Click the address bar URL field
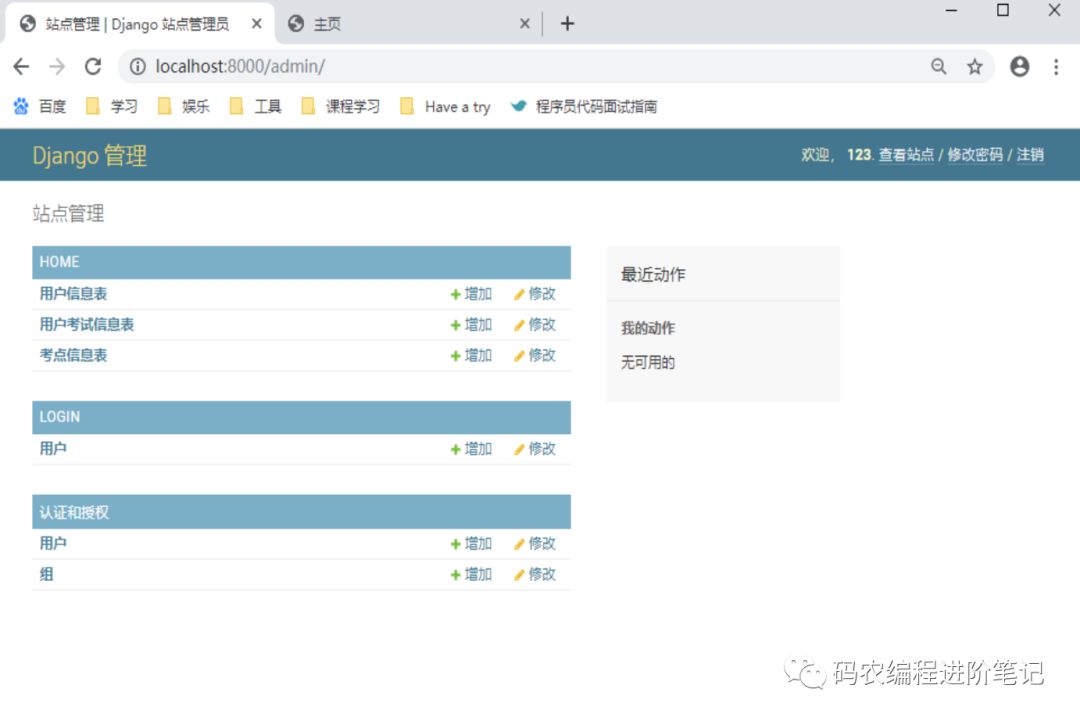Viewport: 1080px width, 721px height. coord(500,67)
